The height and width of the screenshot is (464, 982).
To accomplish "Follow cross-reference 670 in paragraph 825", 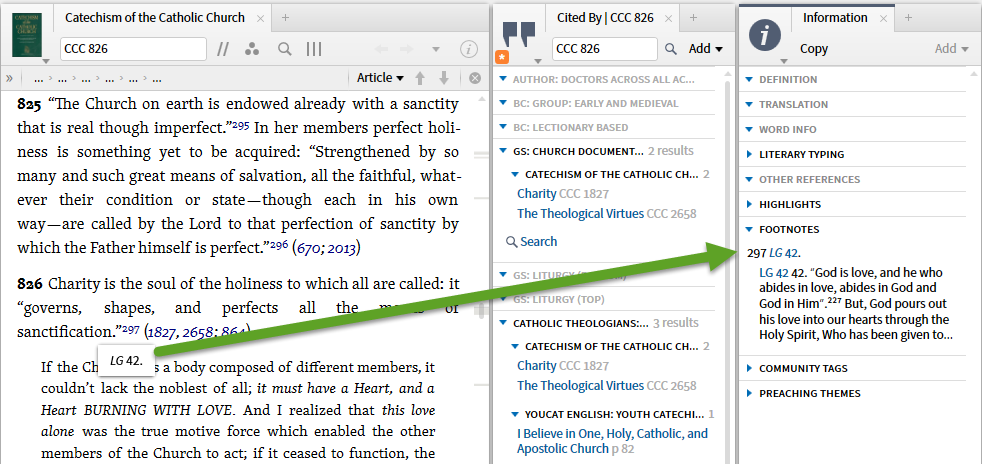I will [x=308, y=249].
